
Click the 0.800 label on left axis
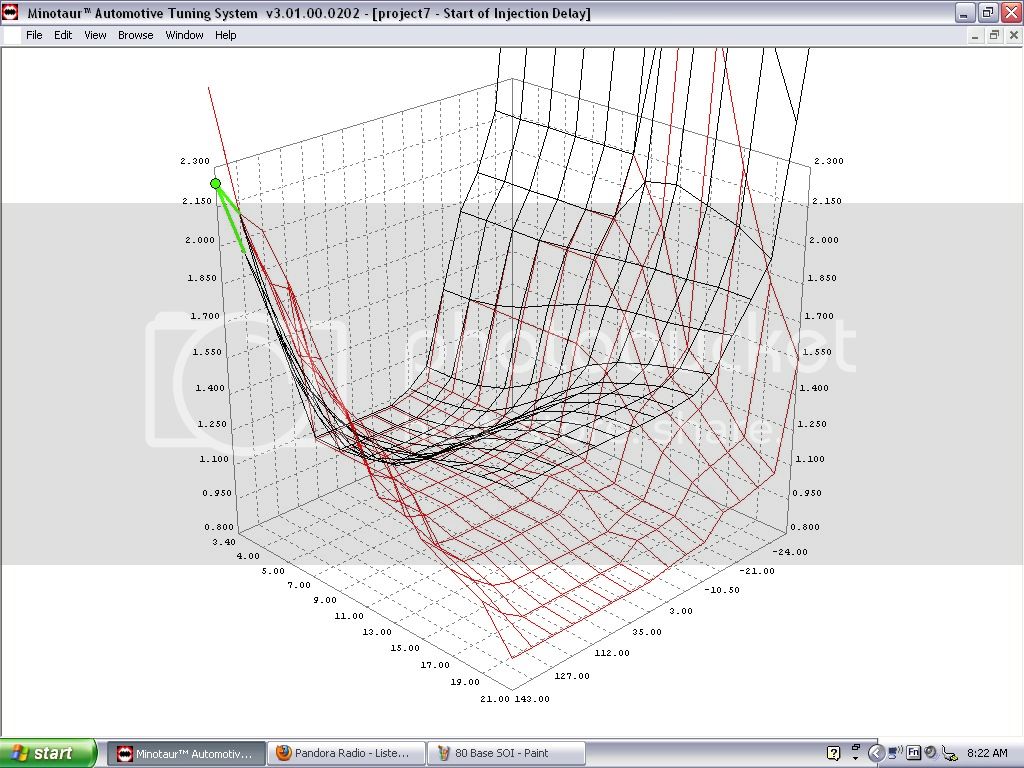click(219, 527)
